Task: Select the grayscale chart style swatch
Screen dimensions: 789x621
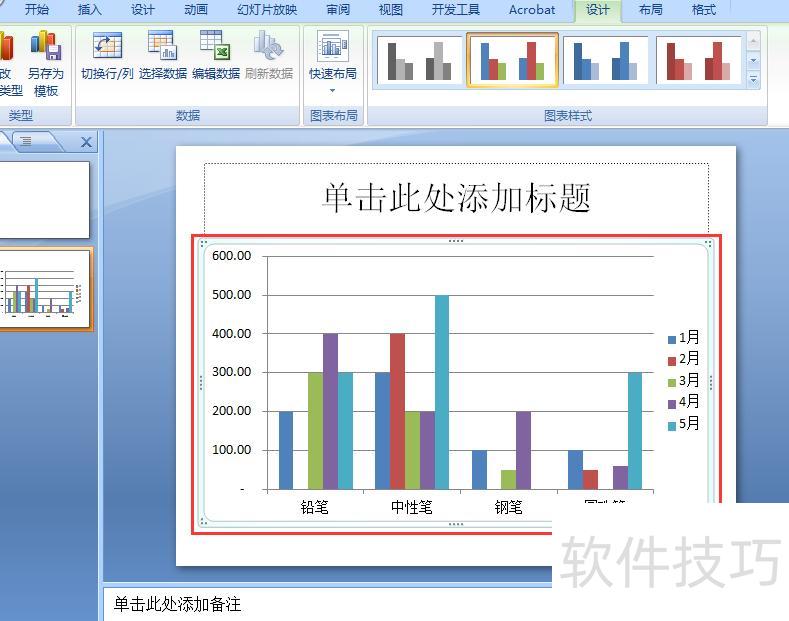Action: click(x=419, y=60)
